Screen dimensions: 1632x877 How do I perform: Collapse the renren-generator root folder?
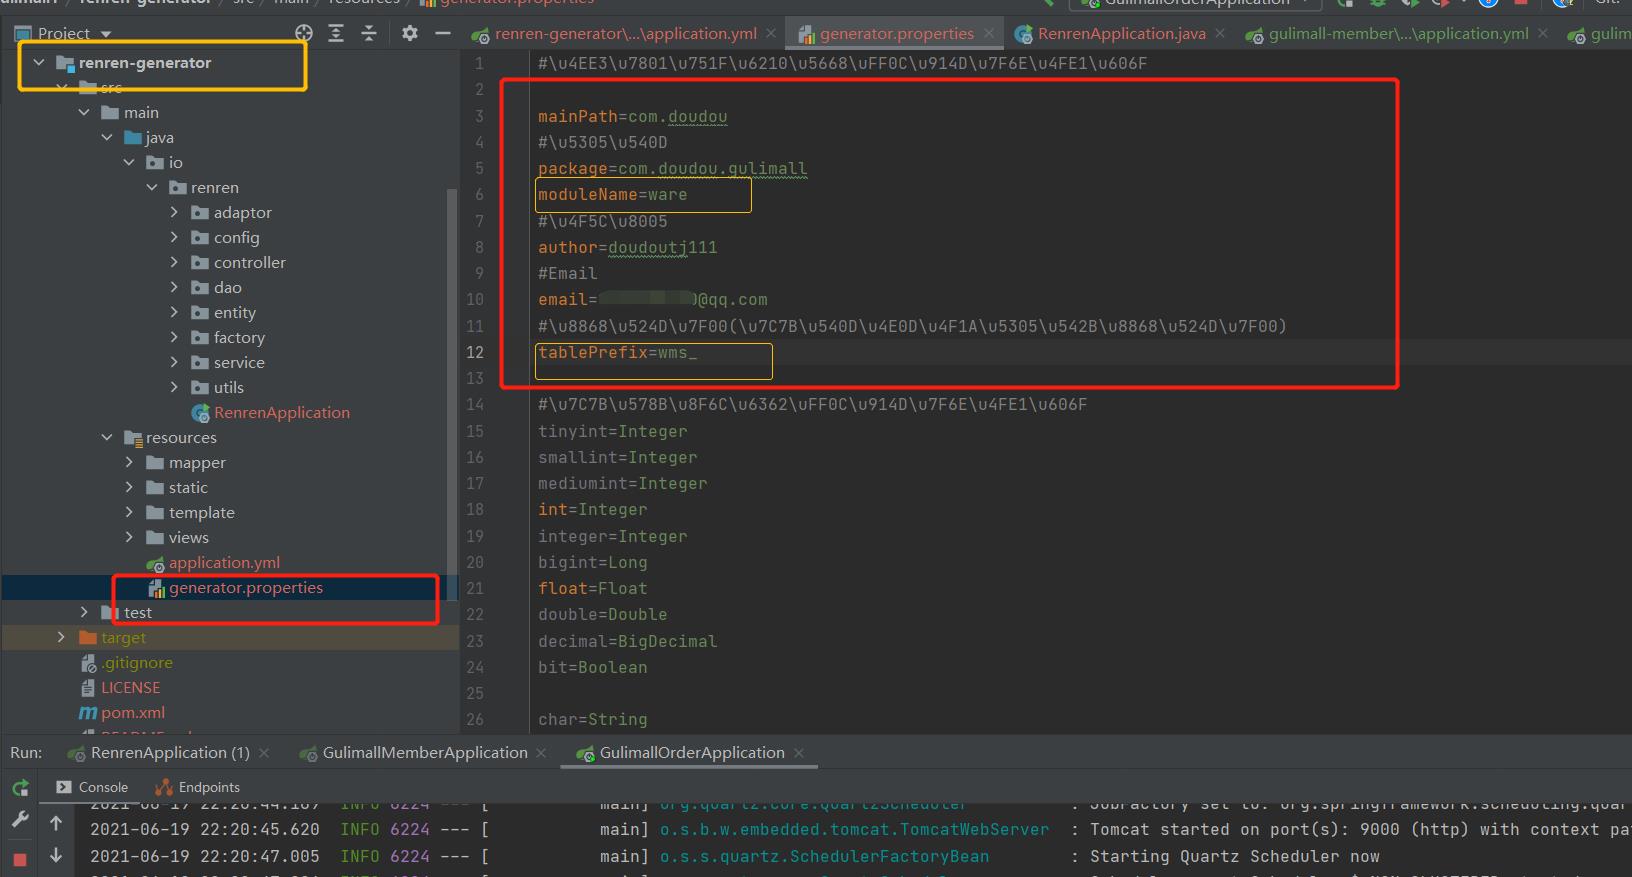39,62
